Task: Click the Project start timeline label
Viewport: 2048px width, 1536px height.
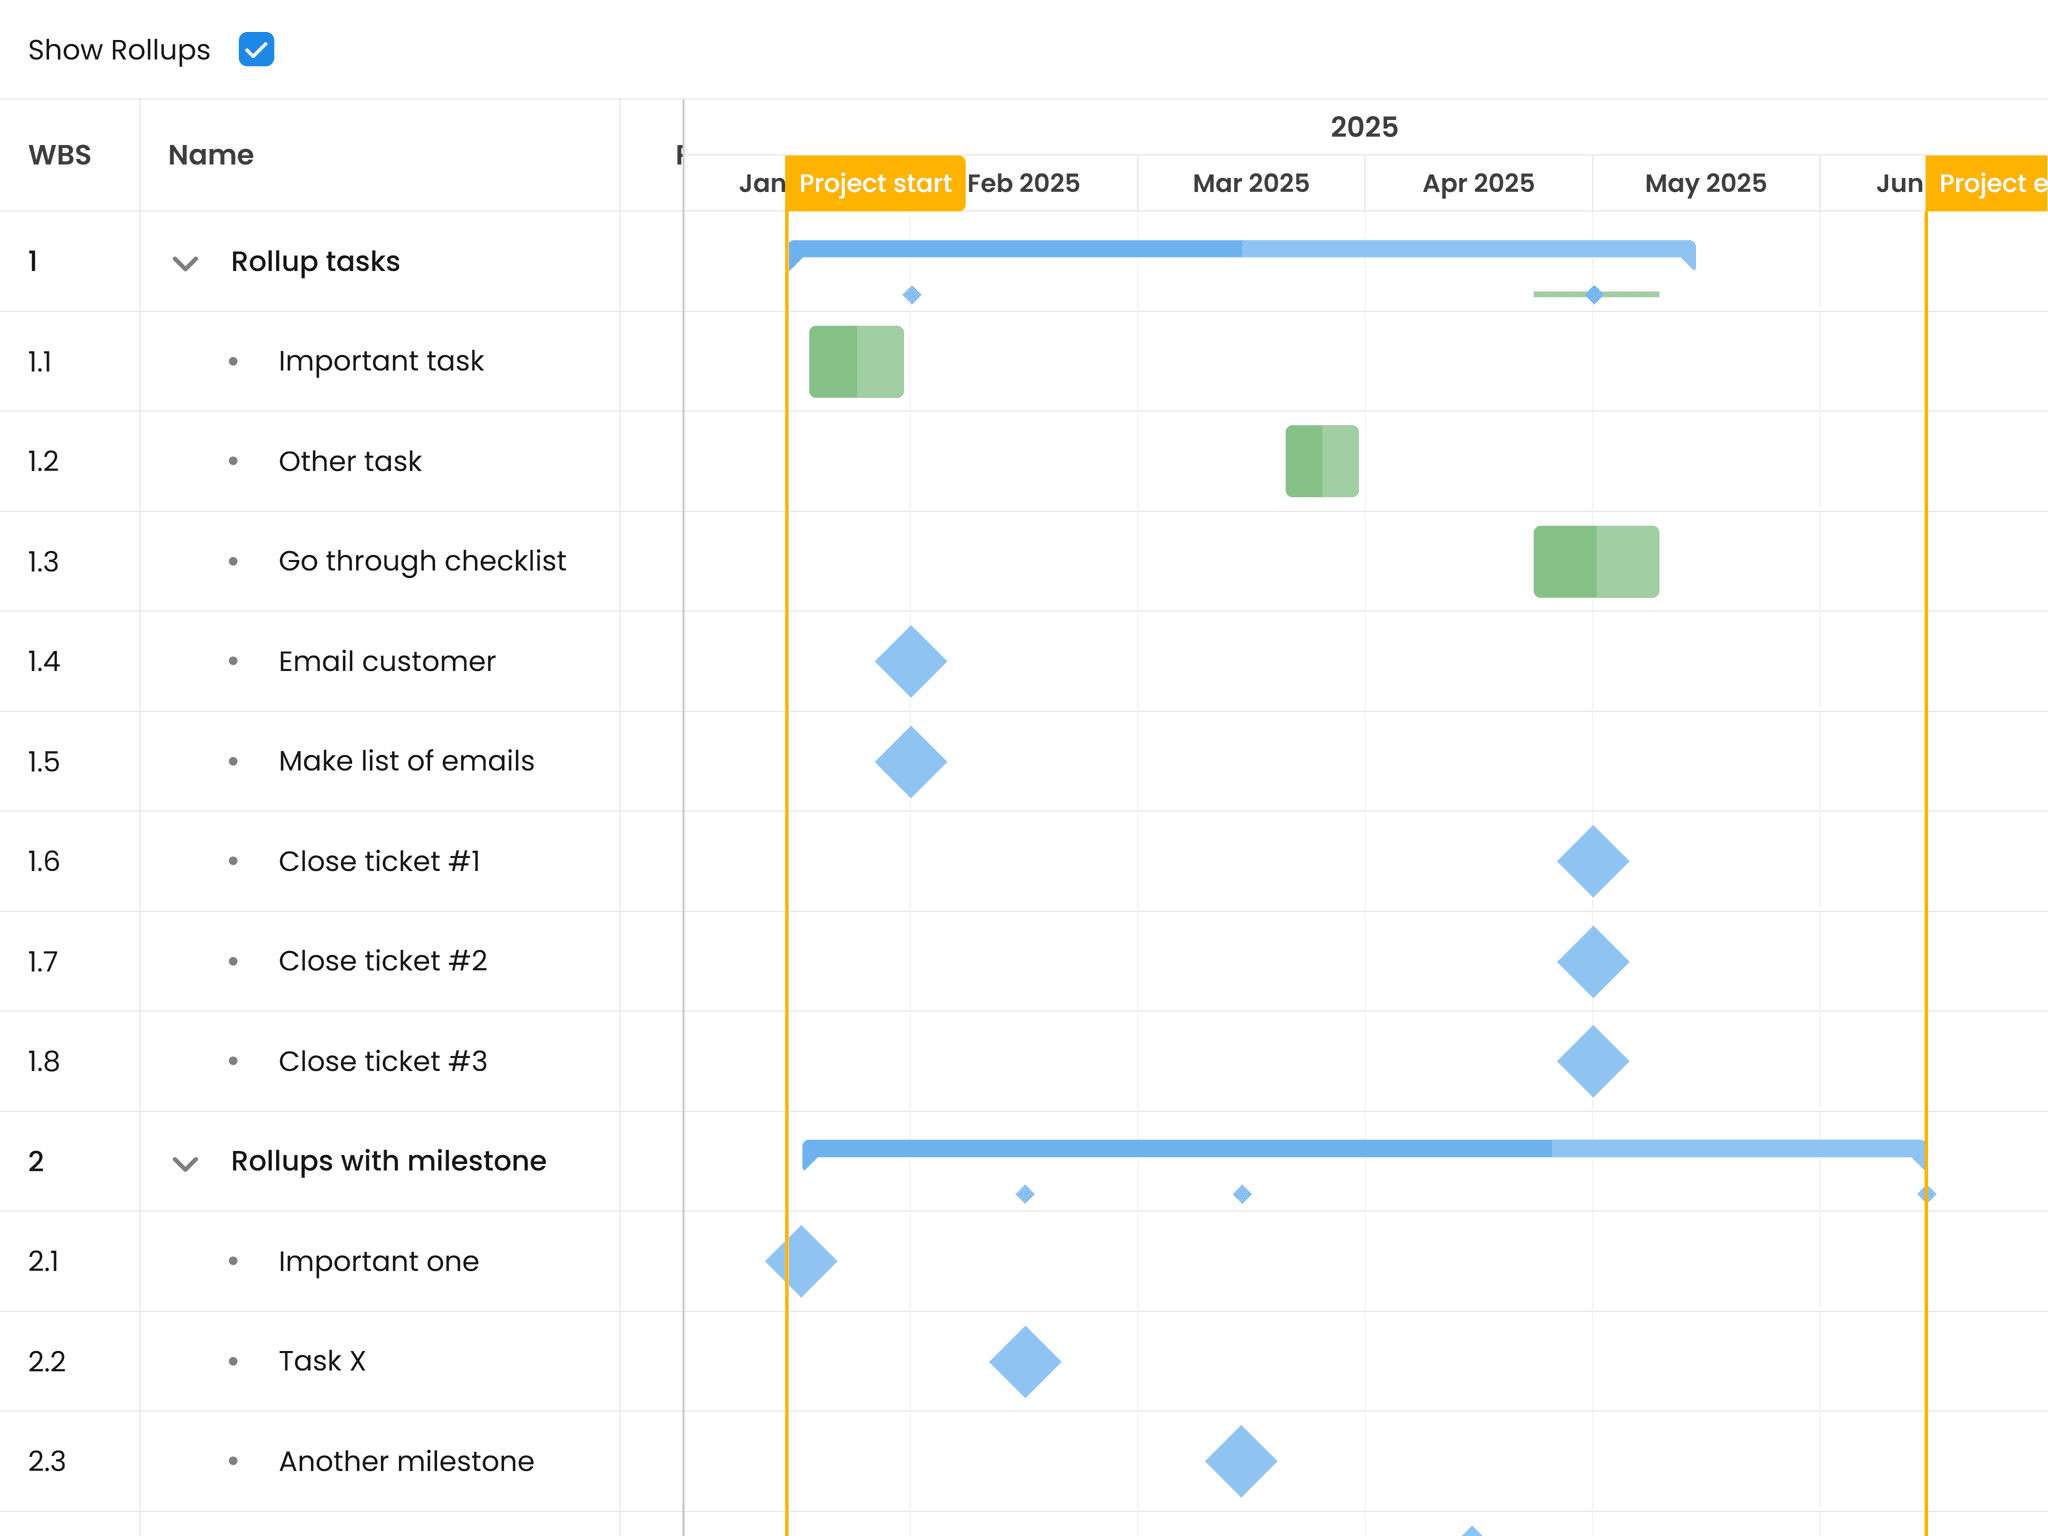Action: tap(875, 183)
